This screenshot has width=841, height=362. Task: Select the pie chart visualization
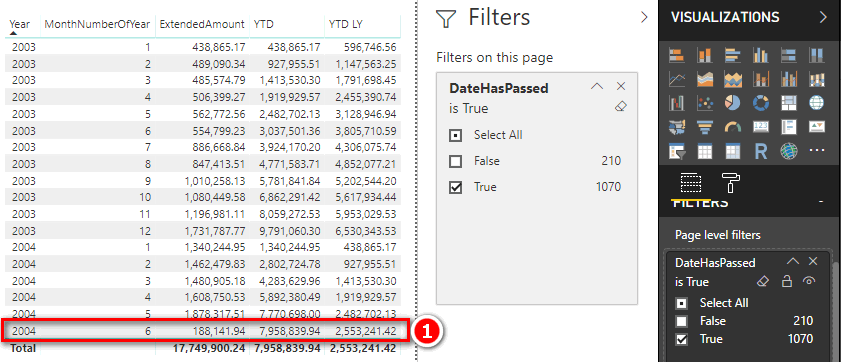pyautogui.click(x=732, y=102)
